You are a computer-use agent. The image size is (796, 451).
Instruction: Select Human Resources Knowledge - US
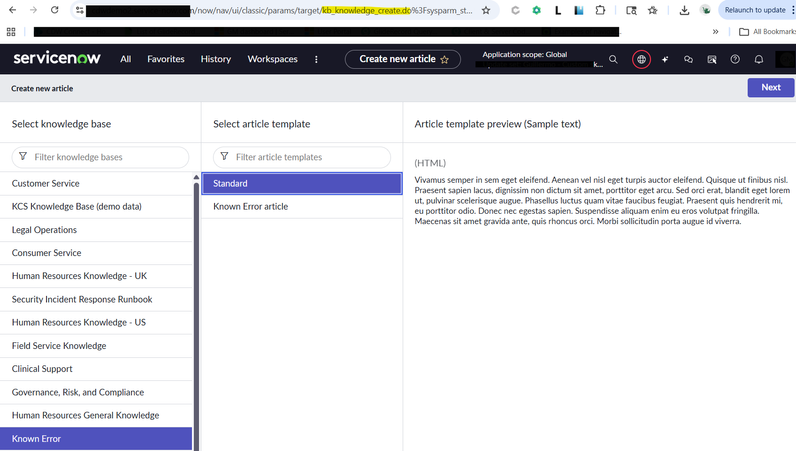click(96, 323)
